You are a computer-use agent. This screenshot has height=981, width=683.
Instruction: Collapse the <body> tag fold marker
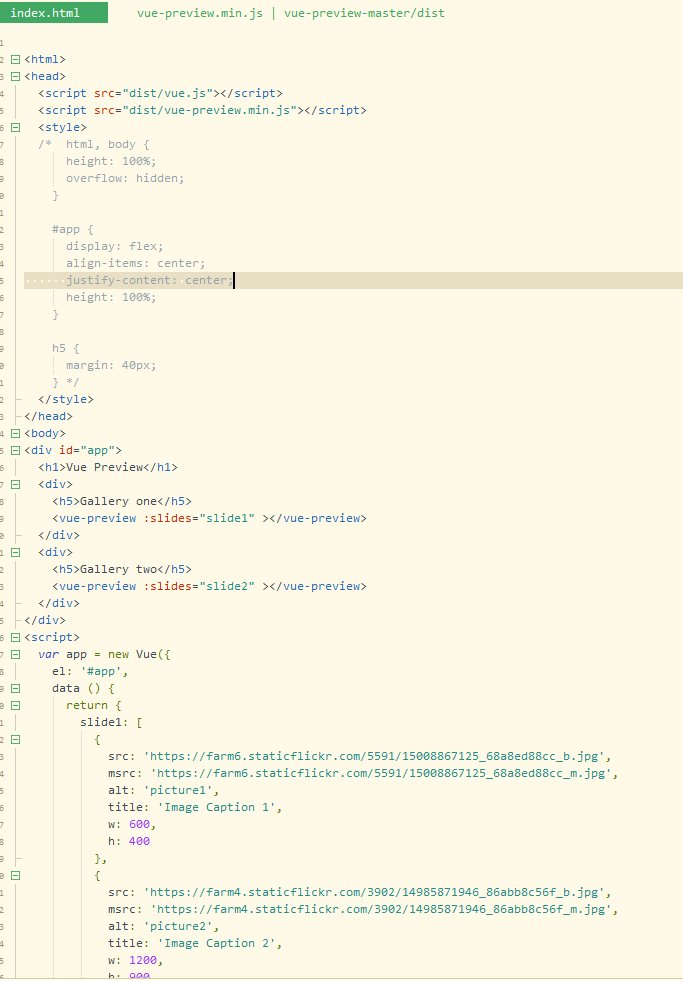16,434
